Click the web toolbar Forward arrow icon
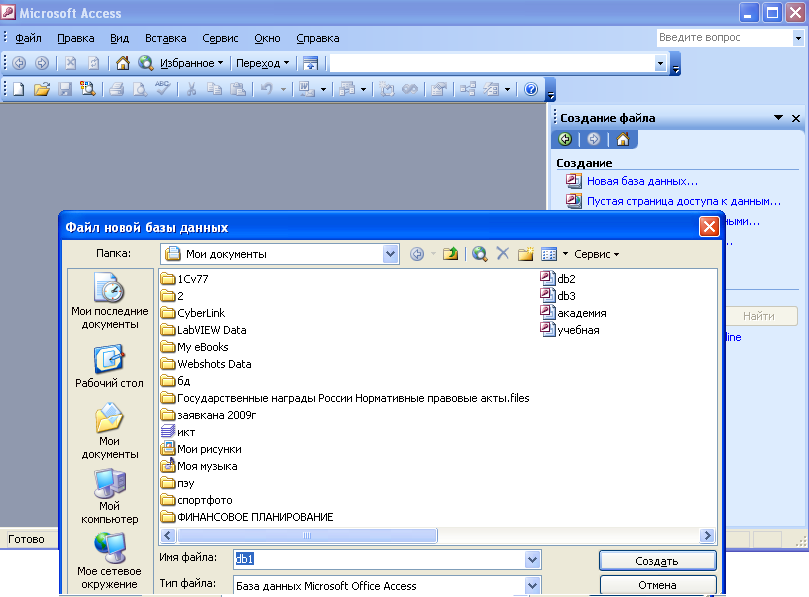Image resolution: width=809 pixels, height=597 pixels. pyautogui.click(x=42, y=63)
